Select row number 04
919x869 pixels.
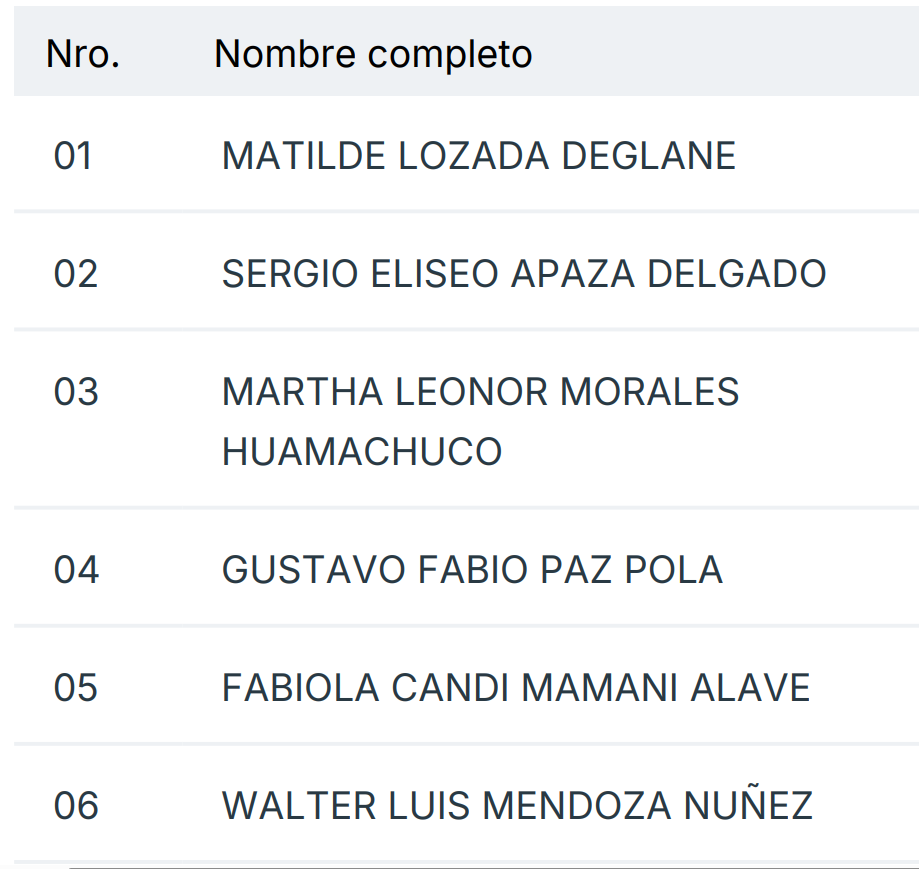point(76,570)
